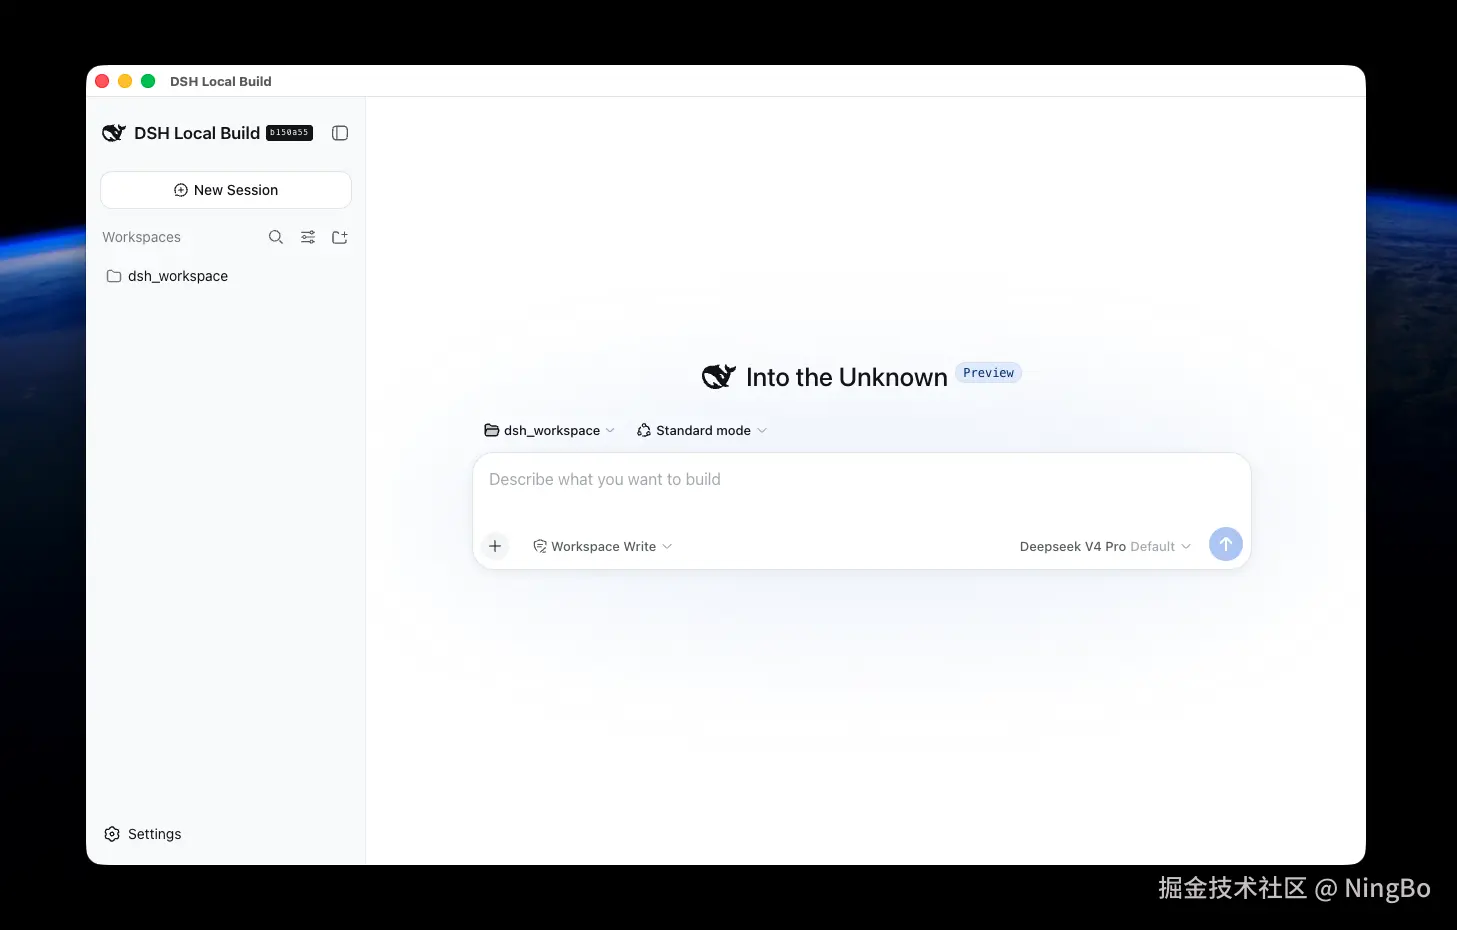Click the yellow minimize window button
1457x930 pixels.
click(125, 81)
